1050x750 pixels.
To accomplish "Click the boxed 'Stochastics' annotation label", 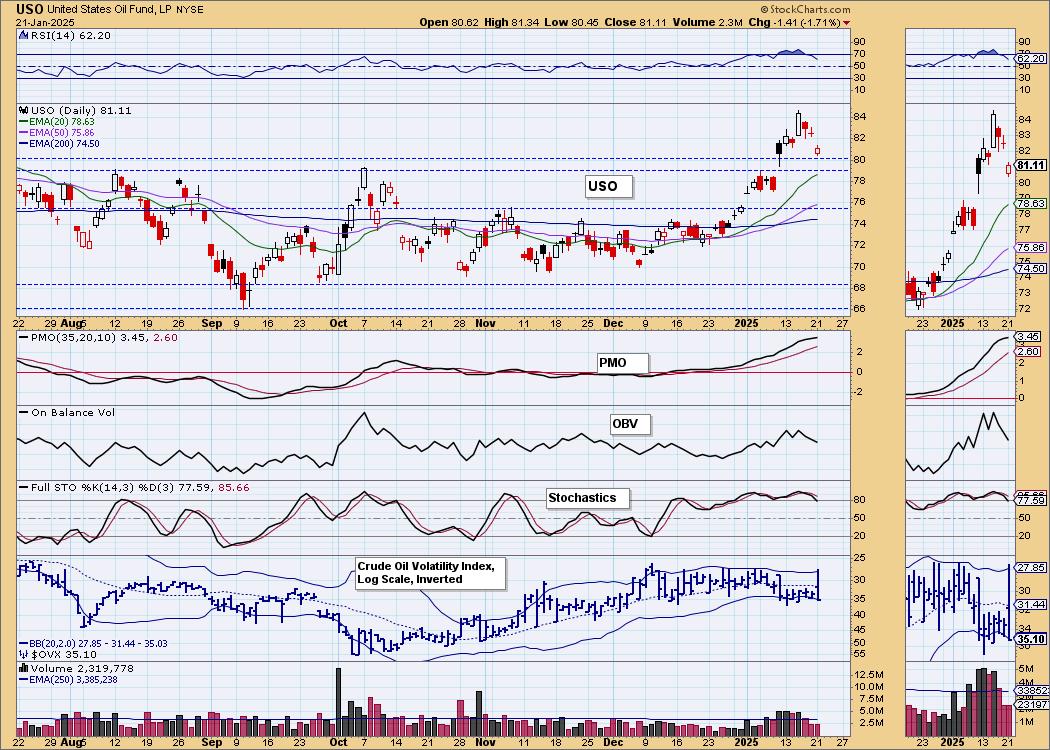I will tap(588, 498).
